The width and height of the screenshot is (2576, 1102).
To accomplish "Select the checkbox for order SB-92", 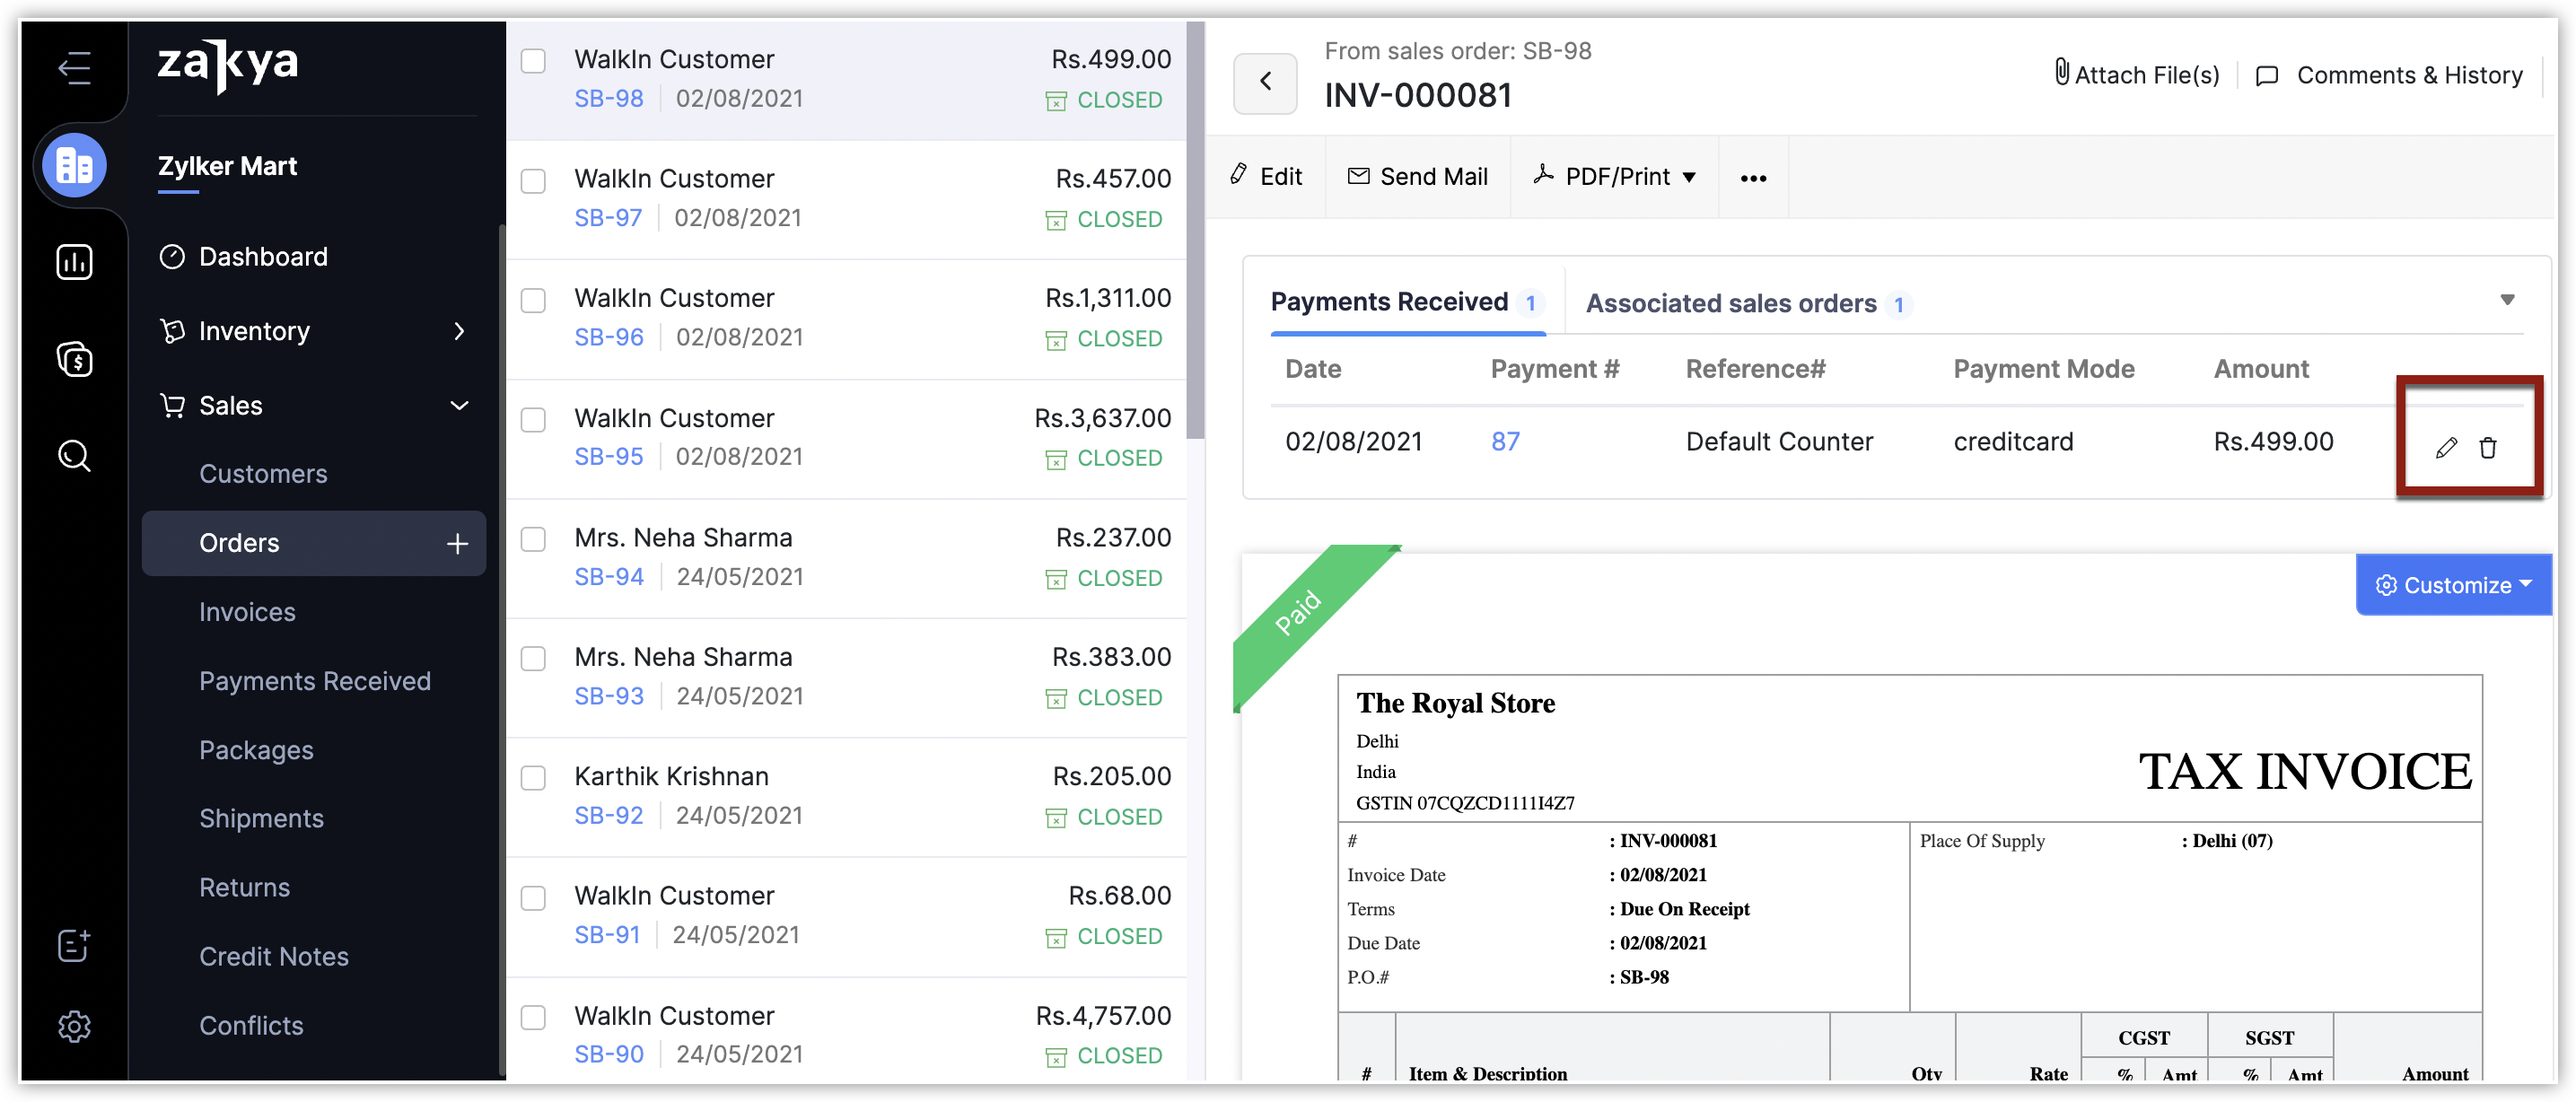I will coord(533,778).
